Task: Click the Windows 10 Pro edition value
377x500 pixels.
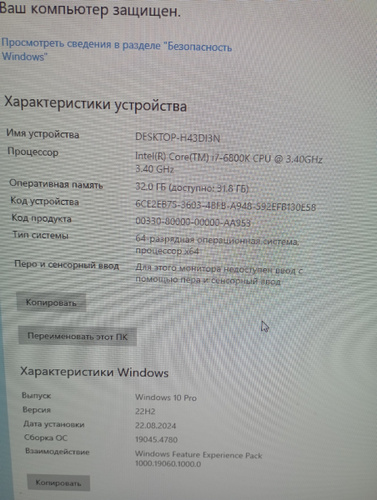Action: pos(166,397)
